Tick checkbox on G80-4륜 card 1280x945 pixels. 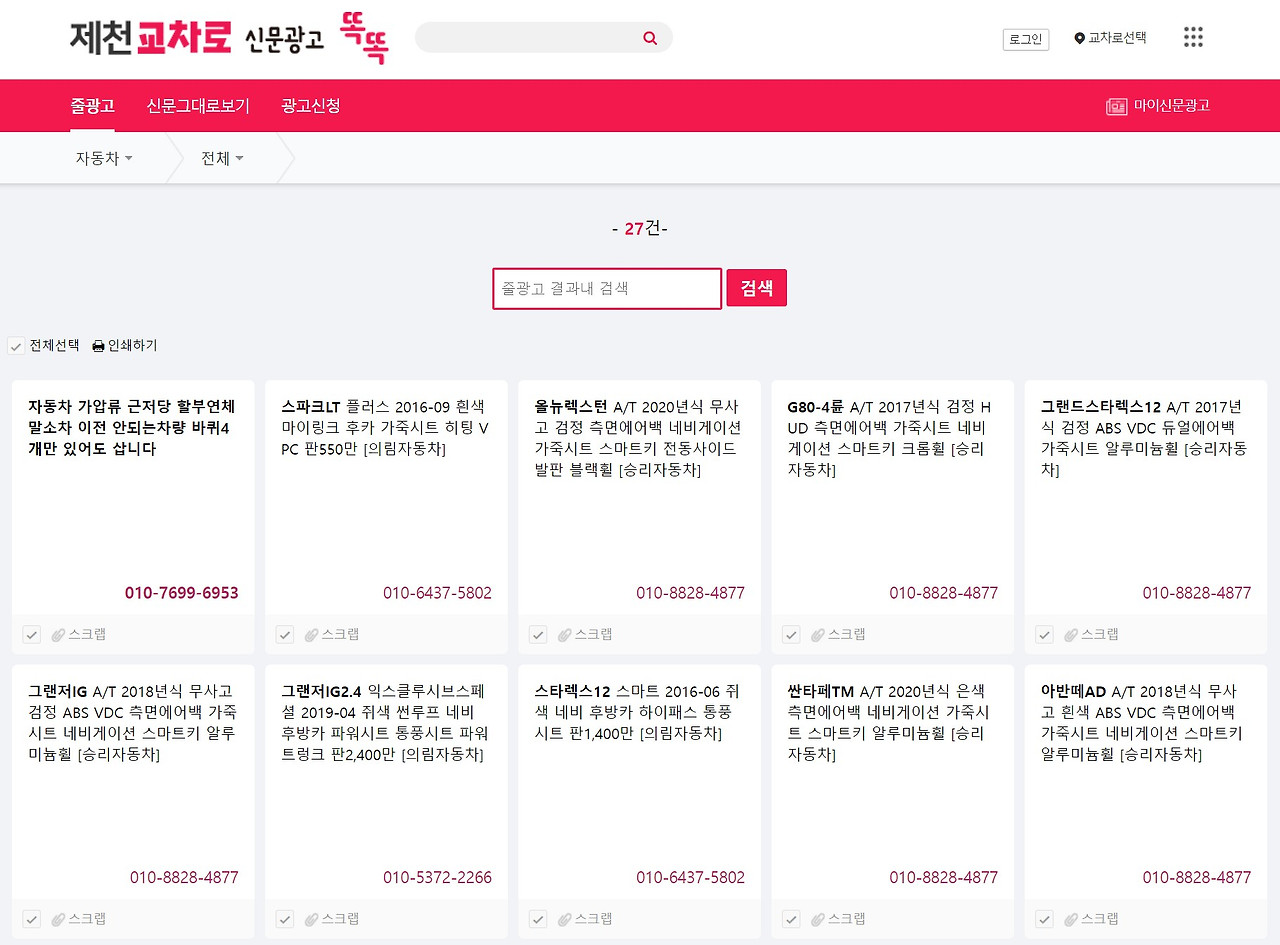(791, 634)
